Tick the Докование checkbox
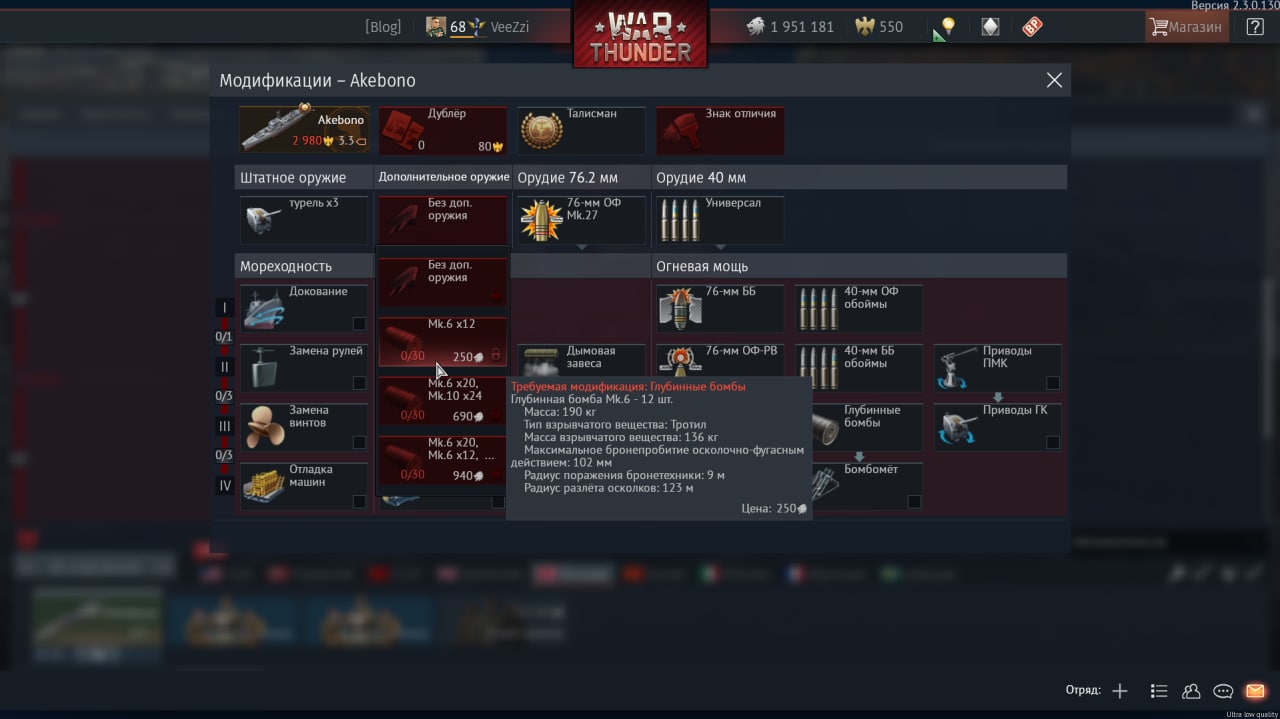Viewport: 1280px width, 719px height. coord(359,323)
